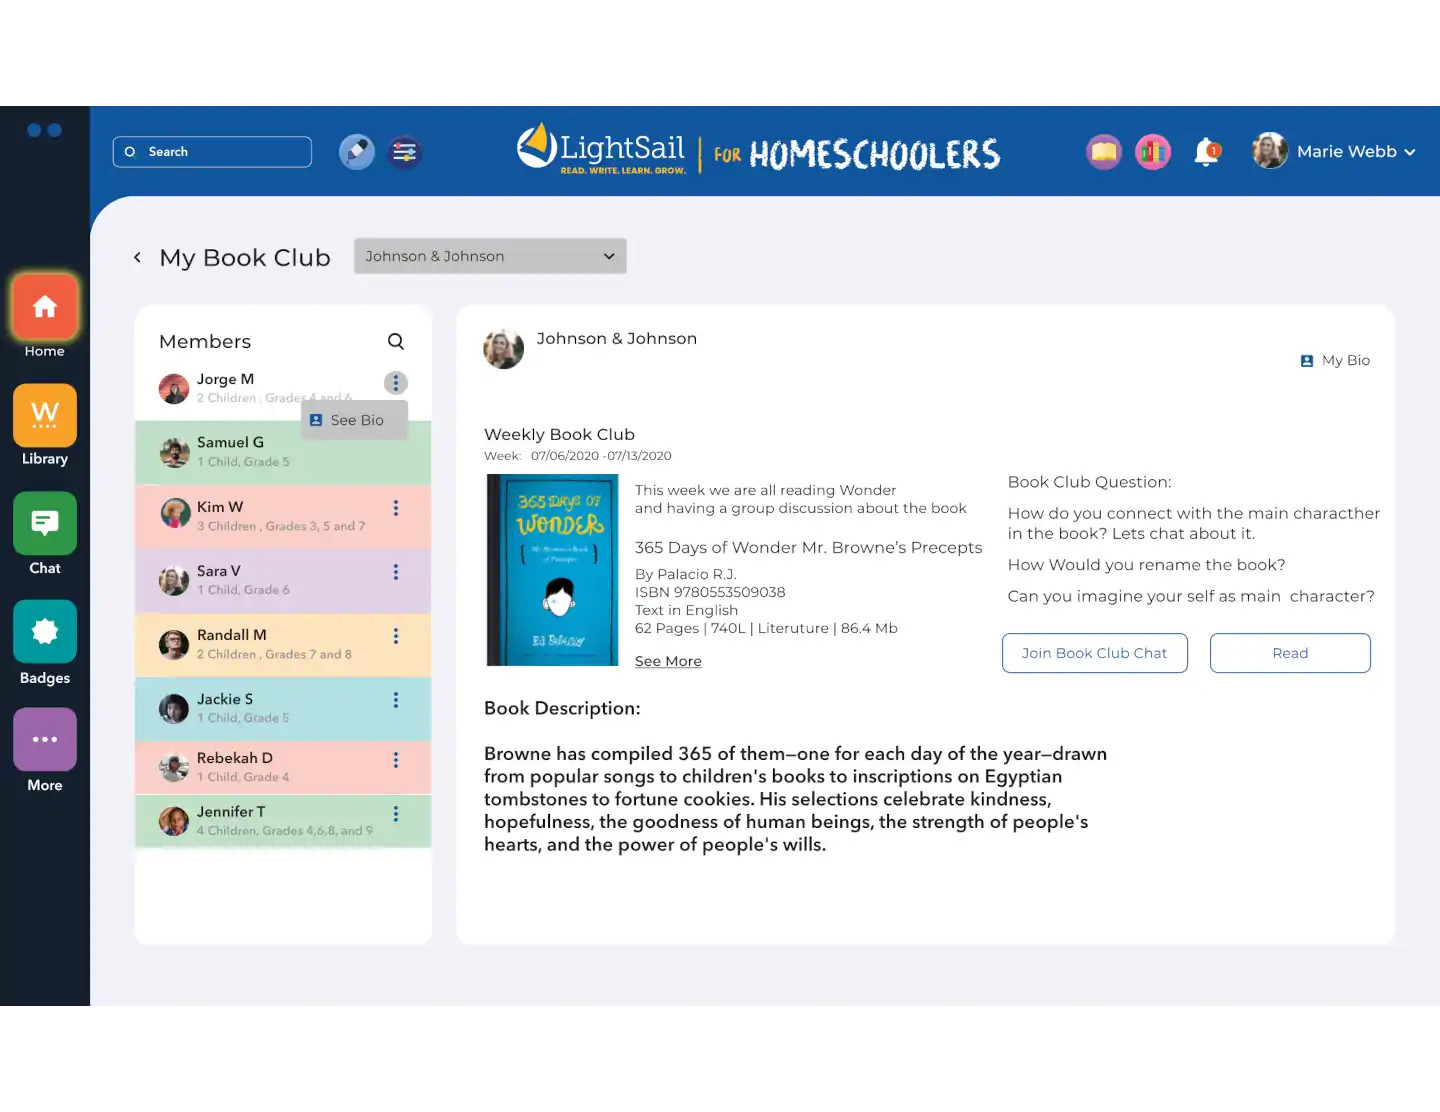The image size is (1440, 1112).
Task: Click the My Book Club page title
Action: click(245, 258)
